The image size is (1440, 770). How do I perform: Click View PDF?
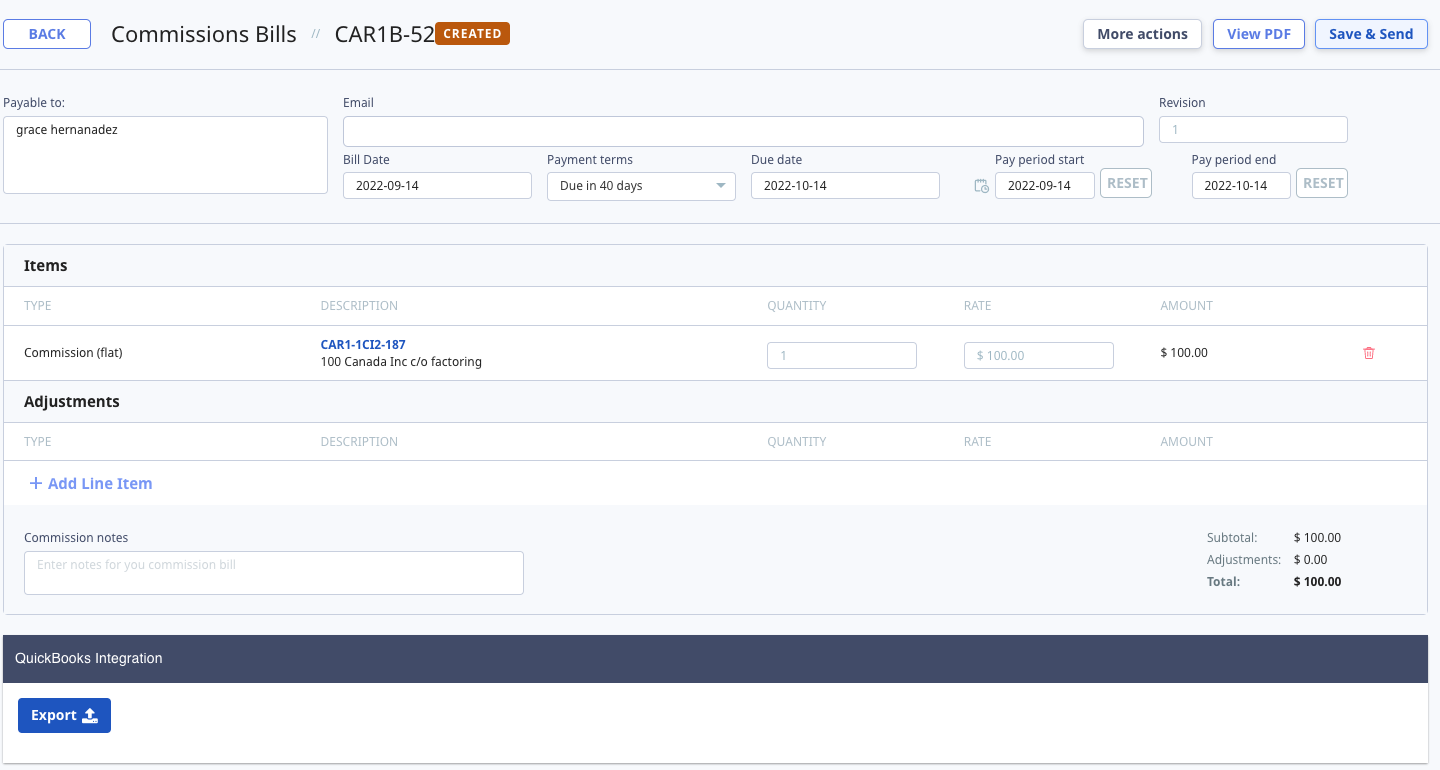[1258, 33]
